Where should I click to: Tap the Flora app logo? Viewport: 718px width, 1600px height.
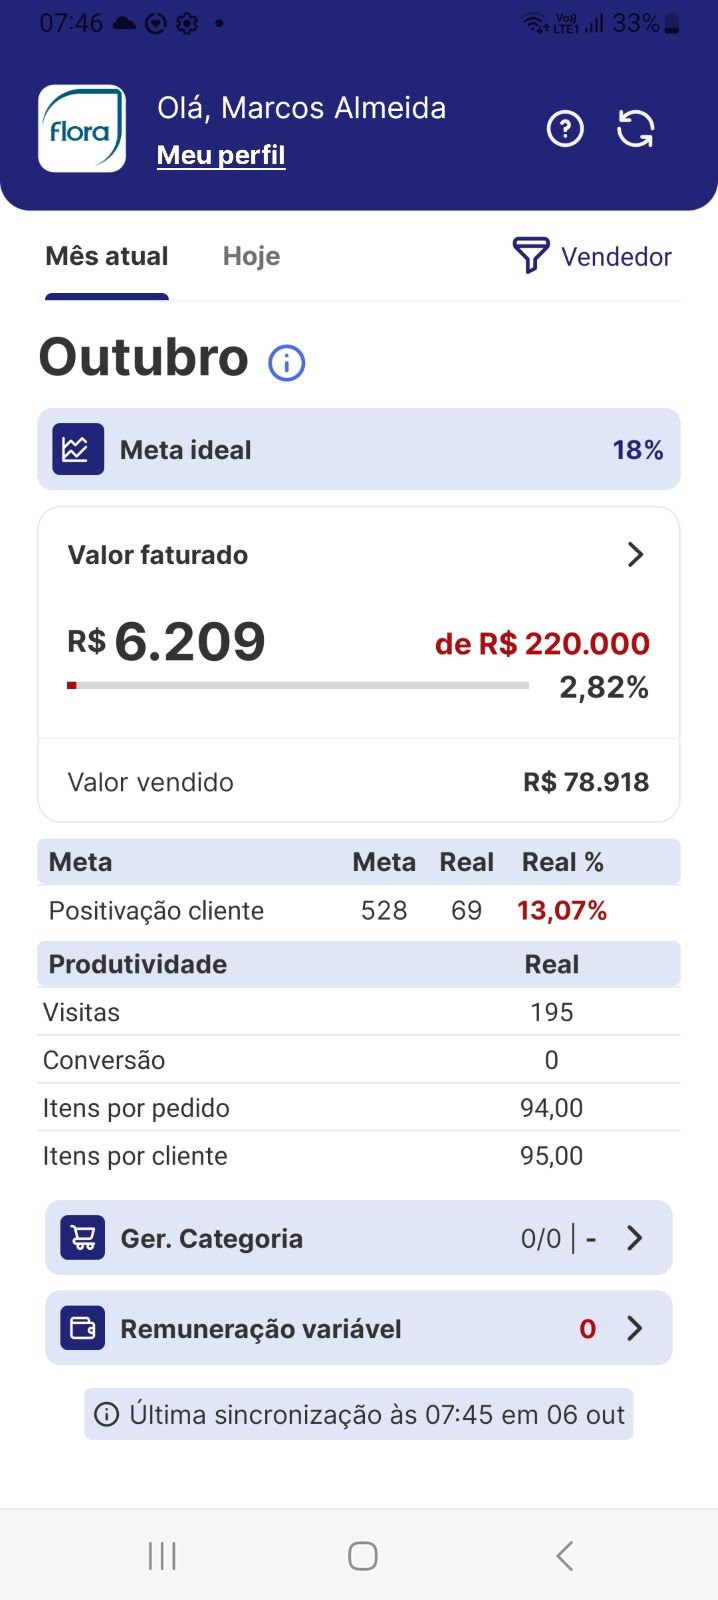point(82,129)
